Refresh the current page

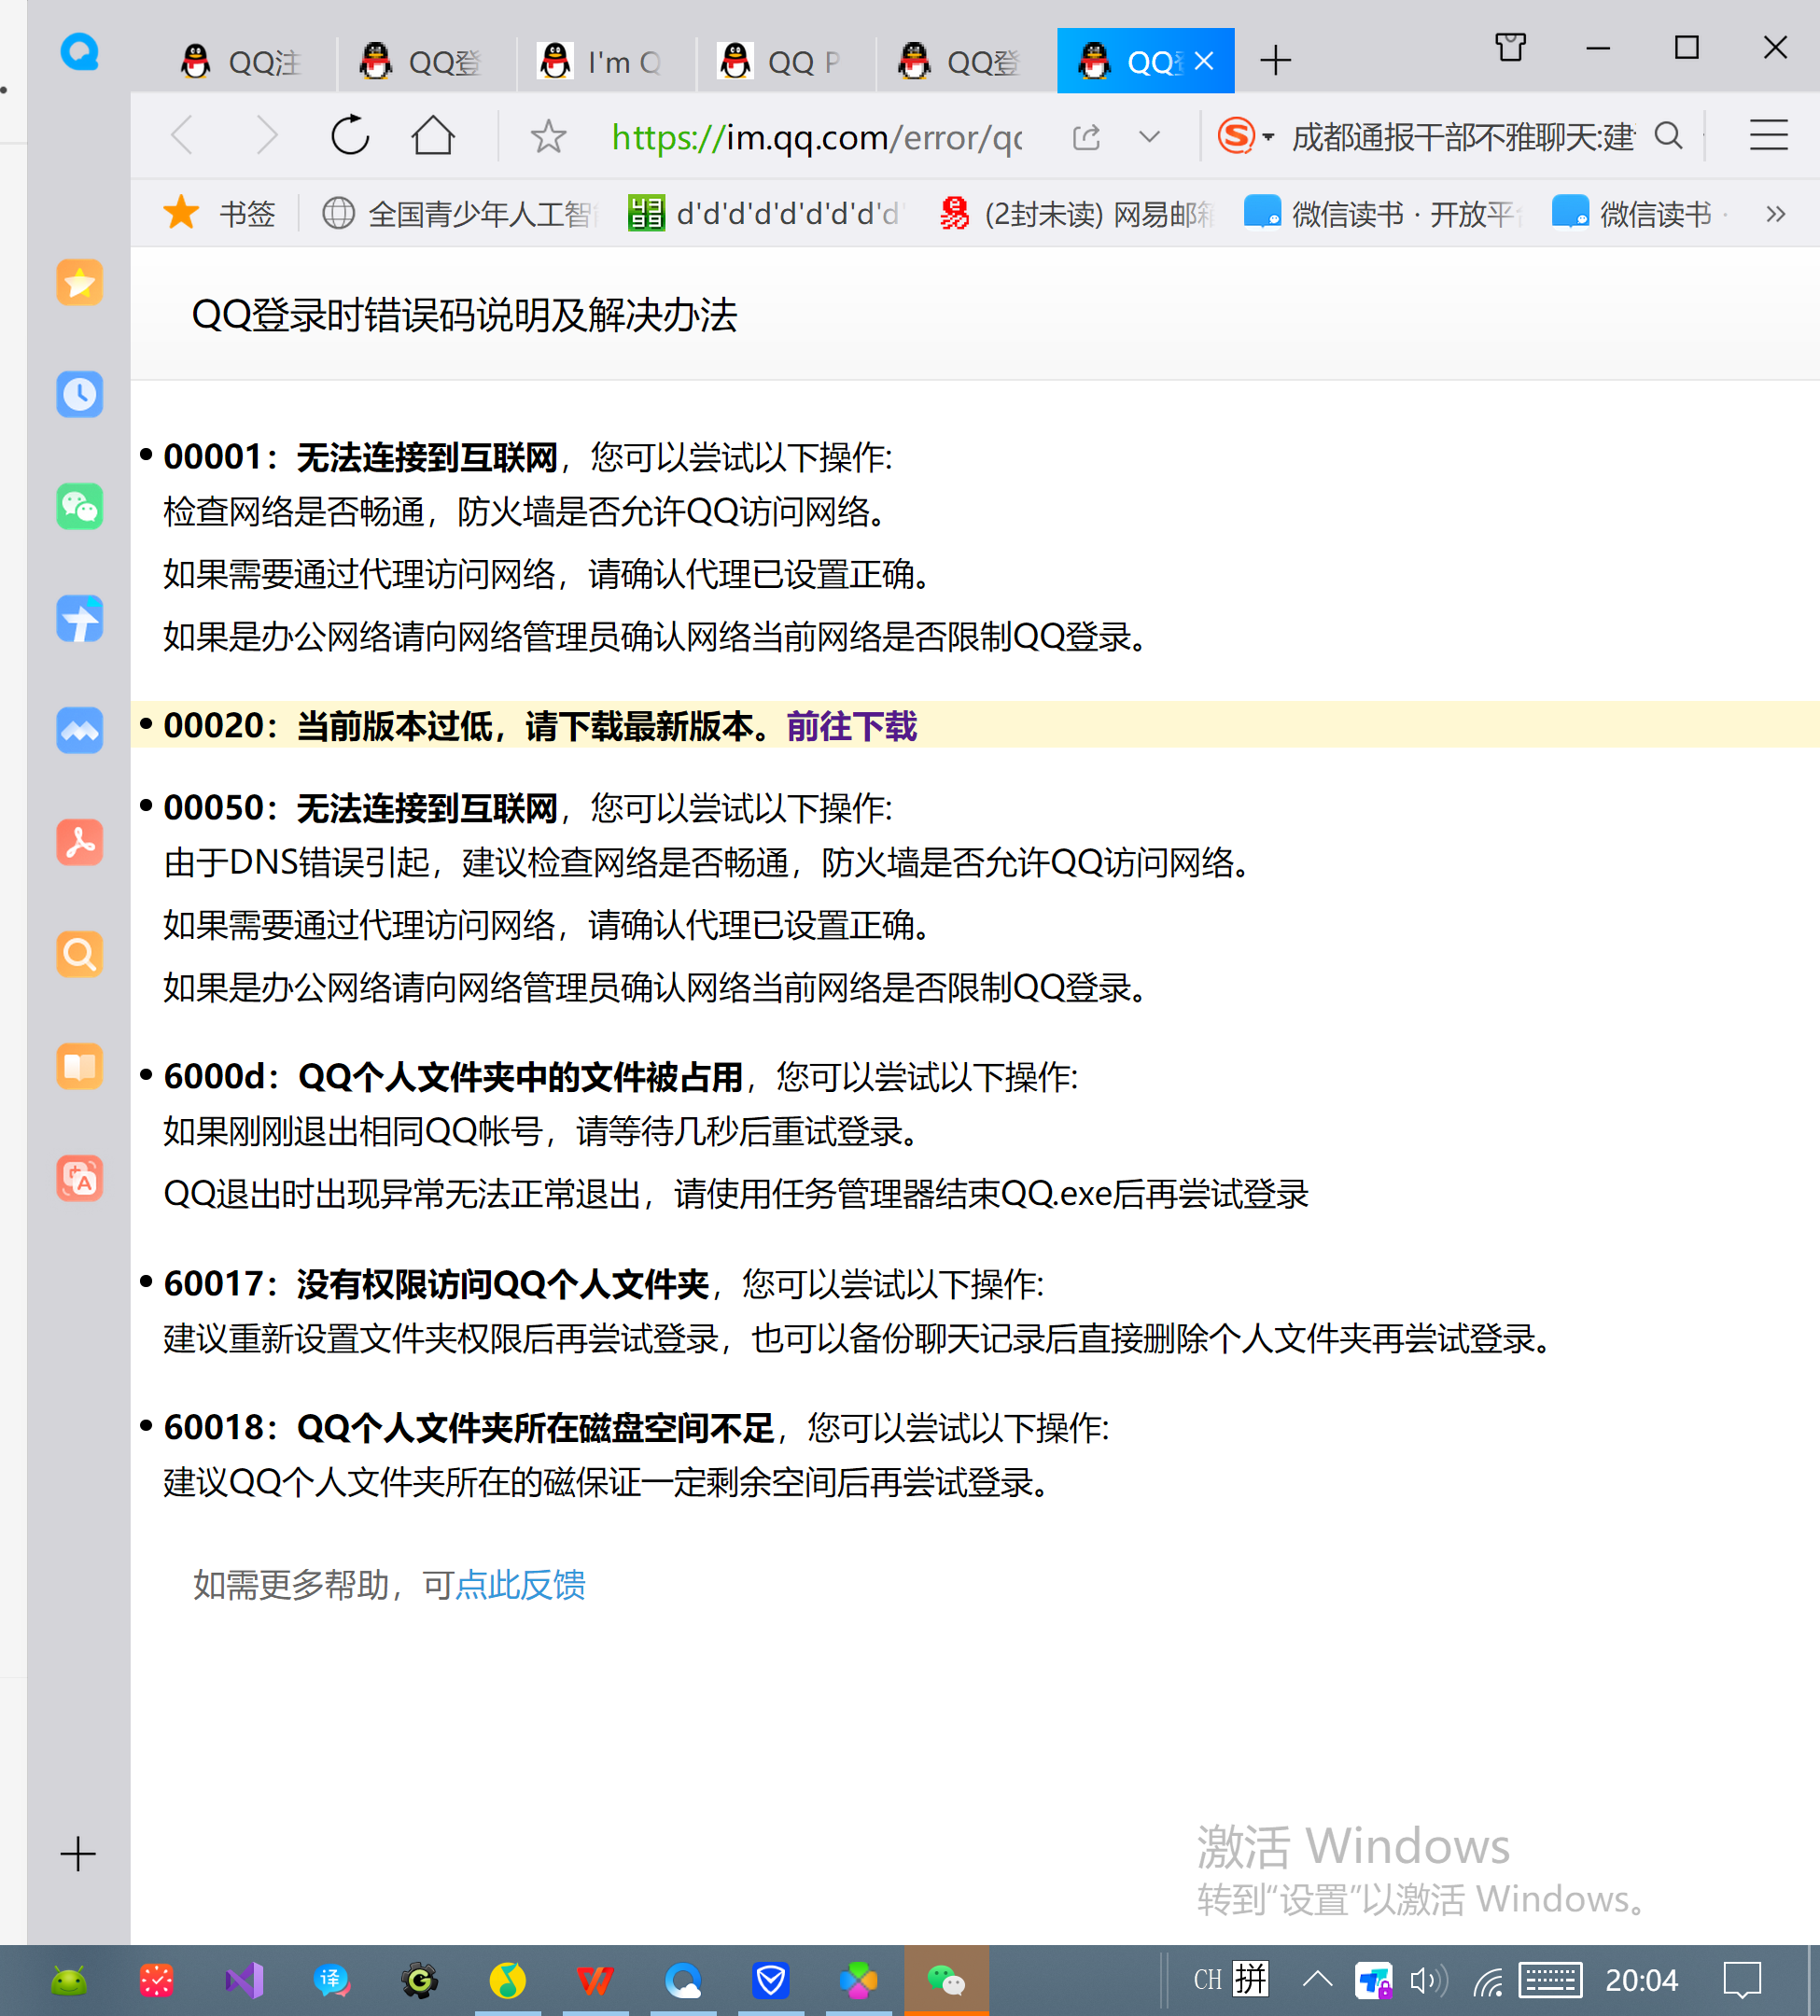click(x=350, y=135)
